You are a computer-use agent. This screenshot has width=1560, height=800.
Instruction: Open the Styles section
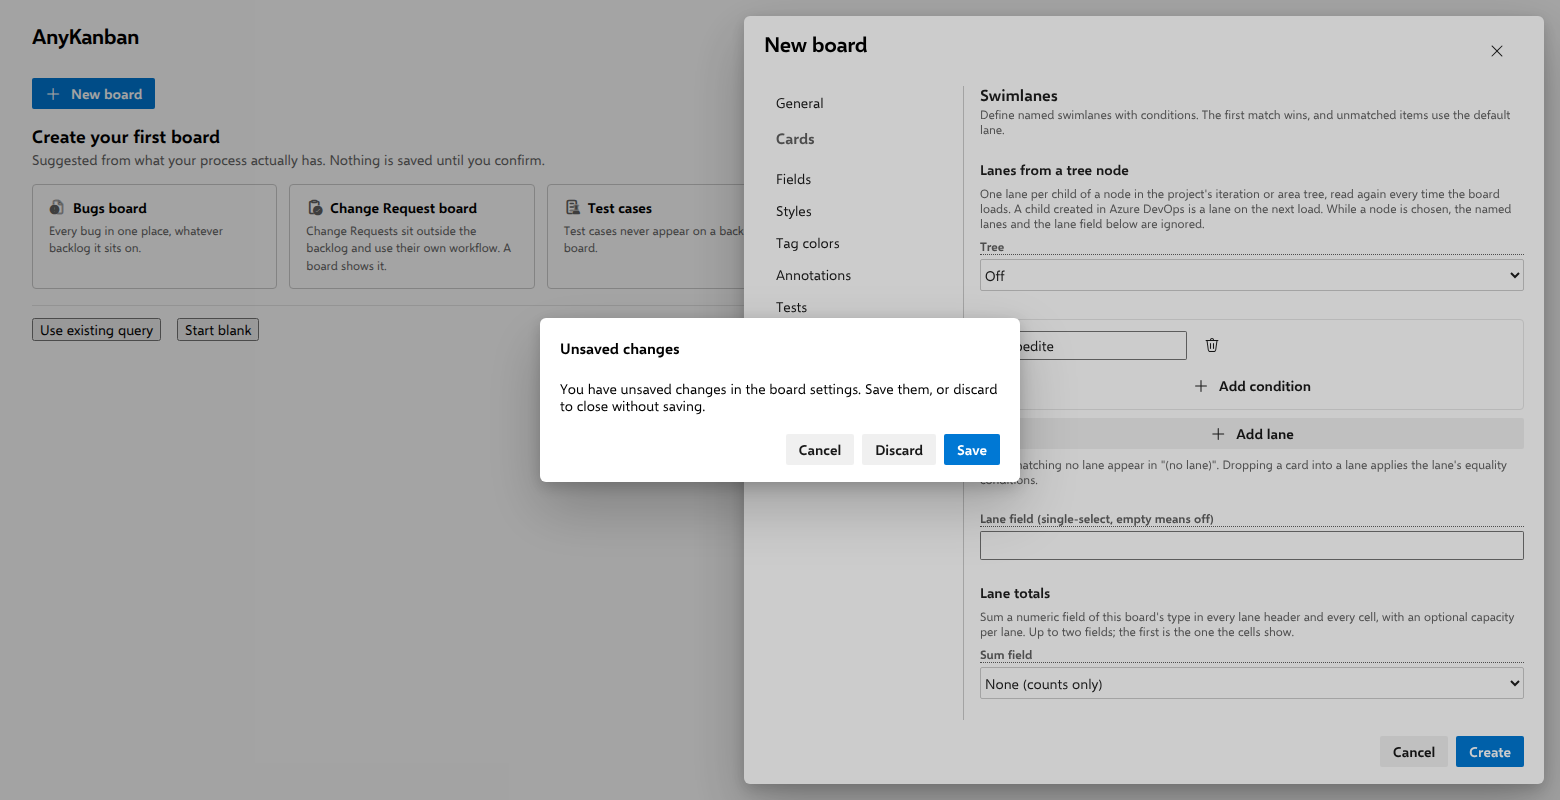pos(794,211)
